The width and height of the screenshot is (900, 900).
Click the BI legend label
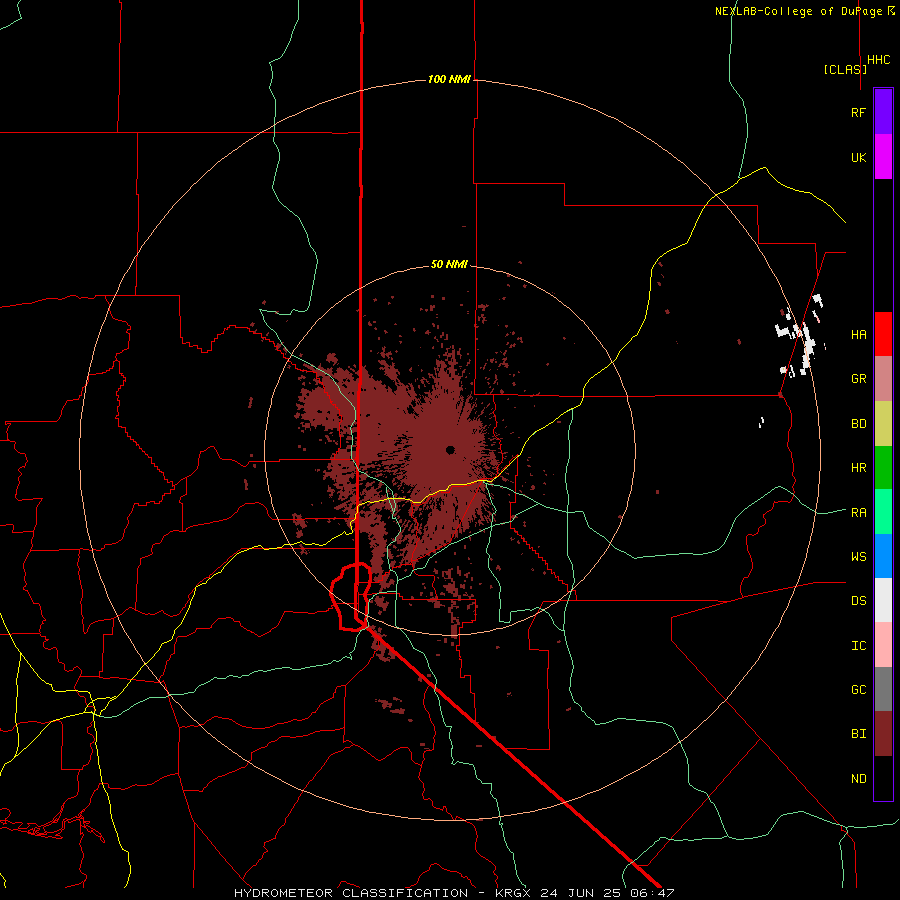coord(858,734)
